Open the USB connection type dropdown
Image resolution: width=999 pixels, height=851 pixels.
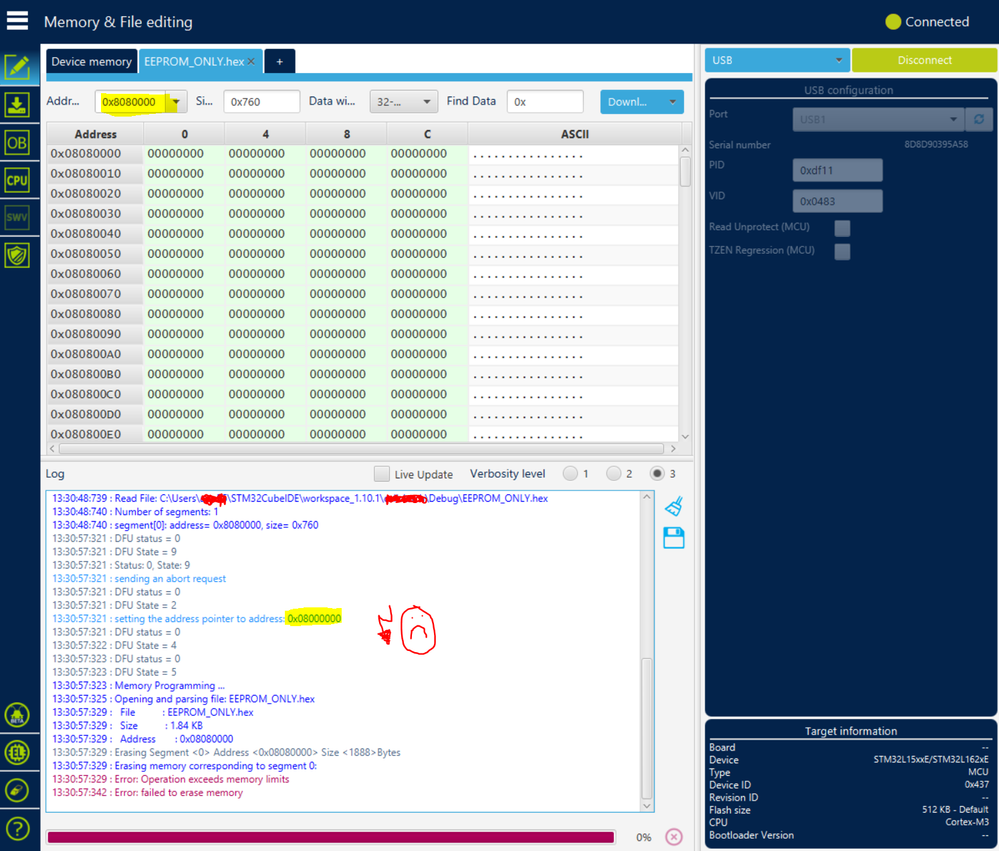pyautogui.click(x=777, y=60)
